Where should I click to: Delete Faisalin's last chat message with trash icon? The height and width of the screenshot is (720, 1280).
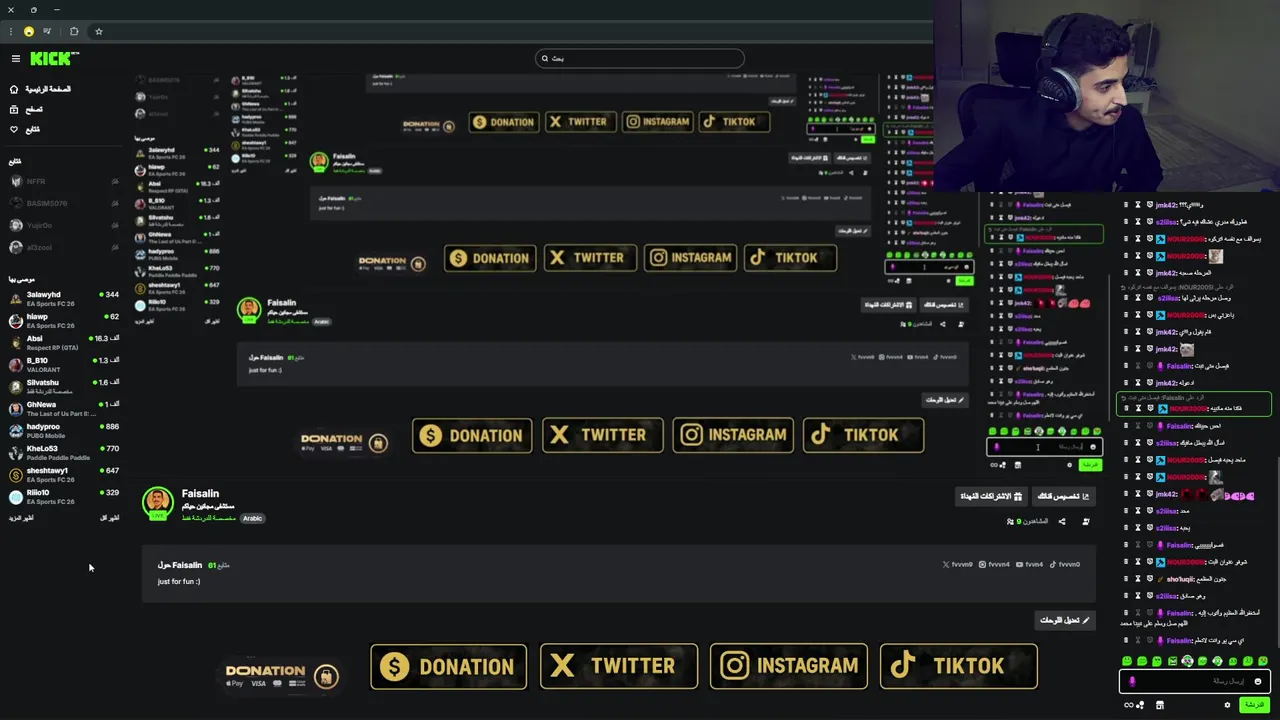1125,640
